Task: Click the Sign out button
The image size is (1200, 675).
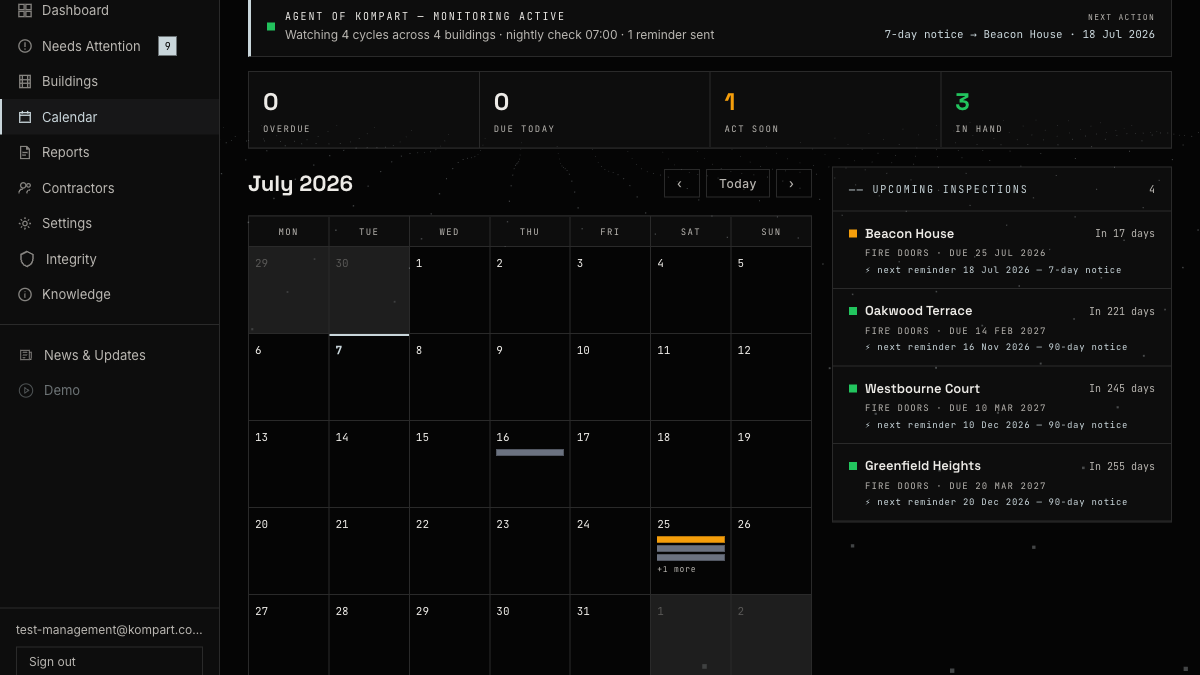Action: [x=109, y=661]
